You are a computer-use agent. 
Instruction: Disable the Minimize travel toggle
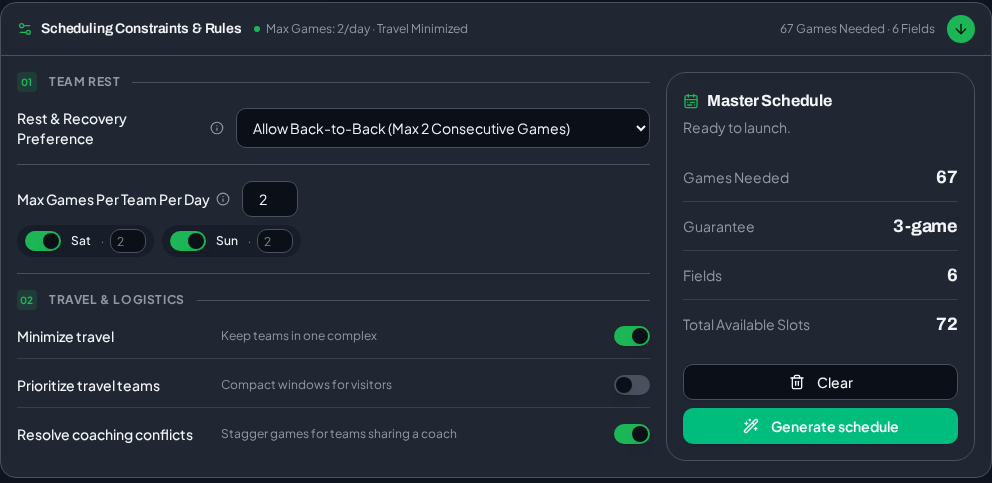point(631,336)
